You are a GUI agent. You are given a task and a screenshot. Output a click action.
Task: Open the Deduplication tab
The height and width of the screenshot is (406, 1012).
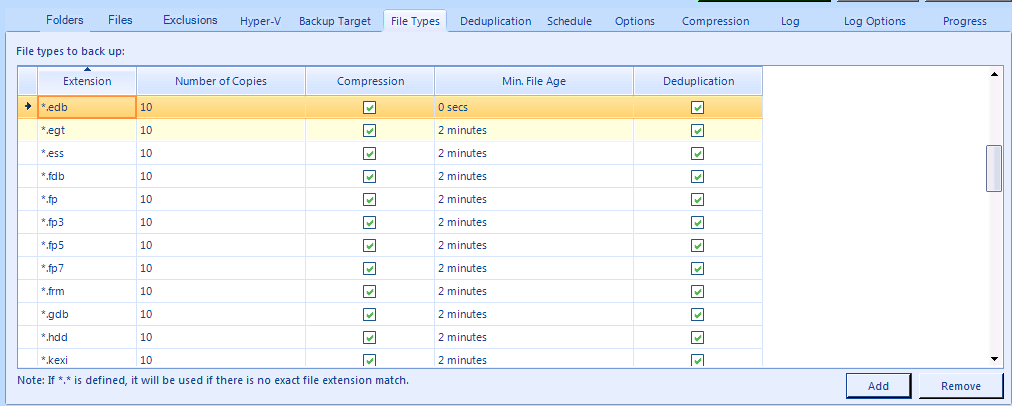(495, 21)
